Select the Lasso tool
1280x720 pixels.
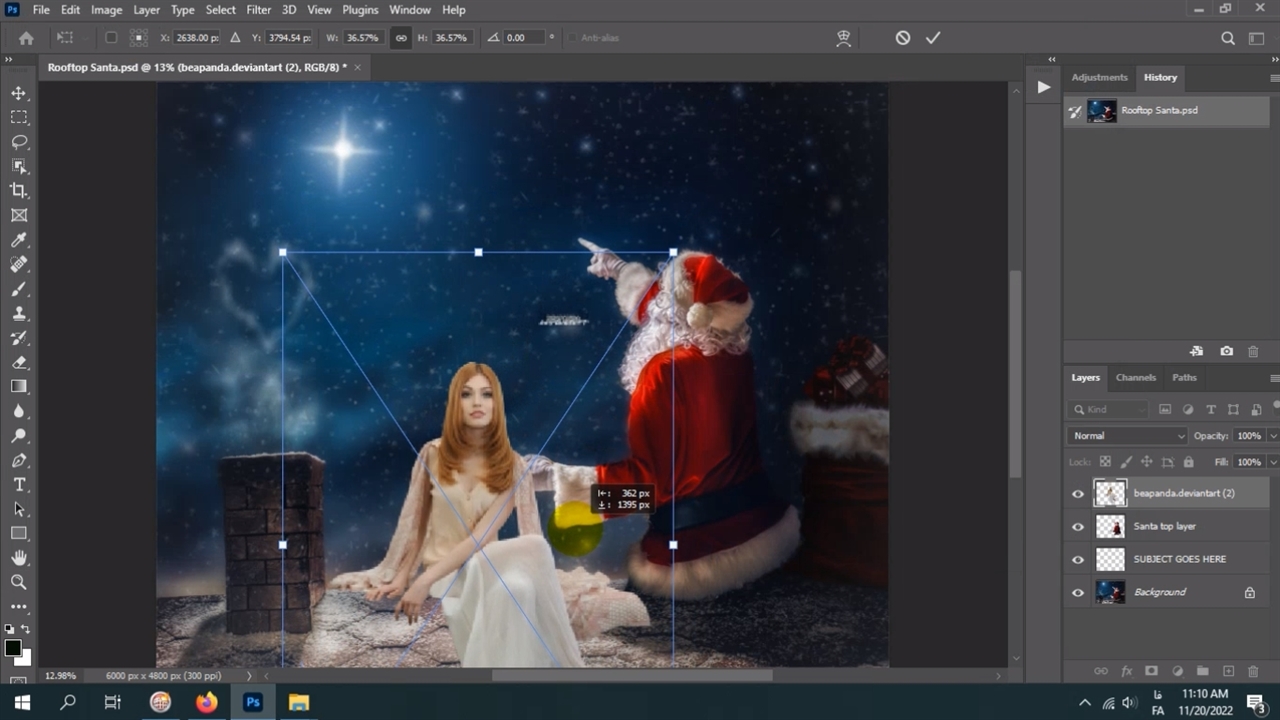pyautogui.click(x=19, y=142)
